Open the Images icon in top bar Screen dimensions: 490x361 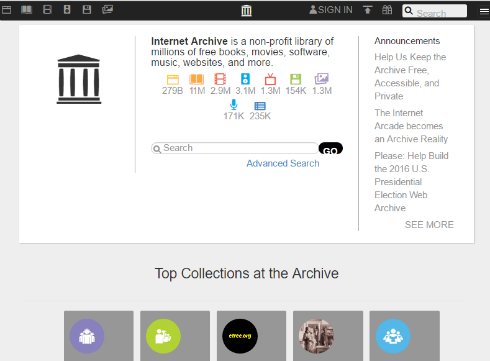click(x=107, y=10)
